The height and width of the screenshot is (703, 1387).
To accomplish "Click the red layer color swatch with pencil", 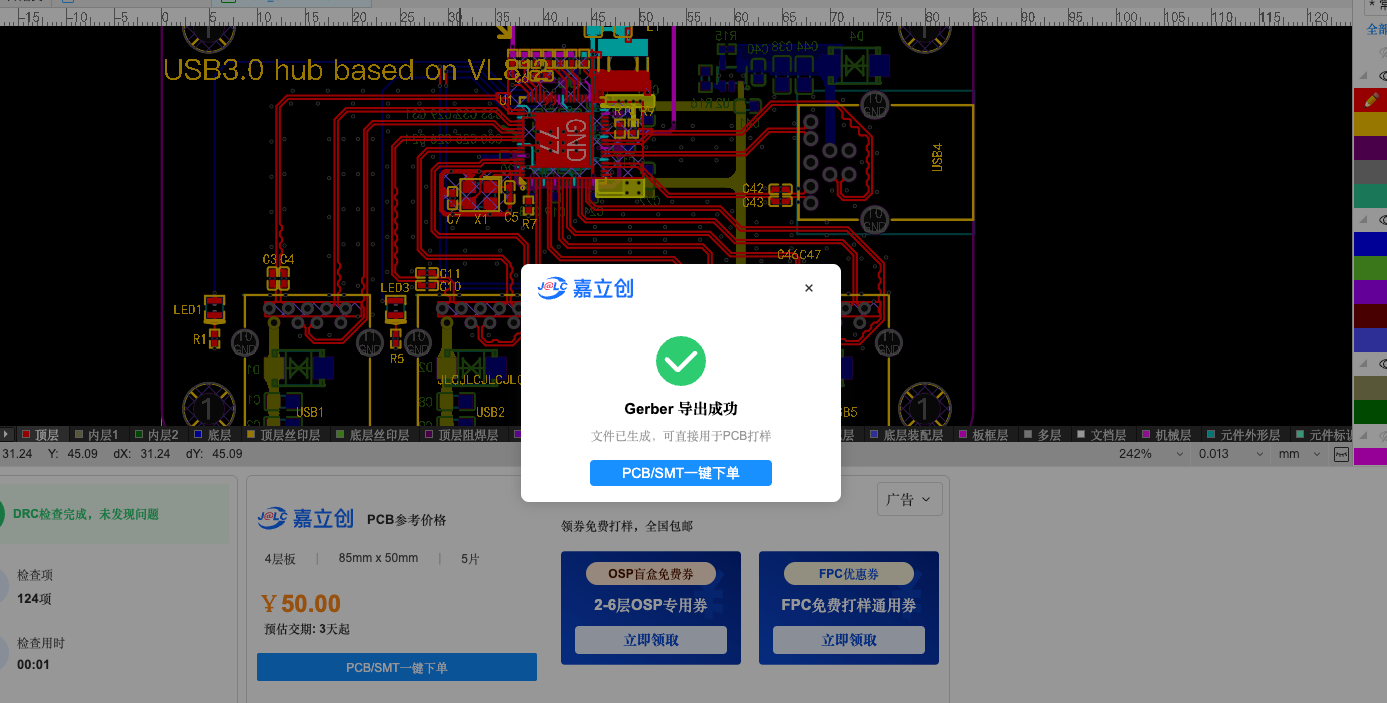I will pos(1370,100).
